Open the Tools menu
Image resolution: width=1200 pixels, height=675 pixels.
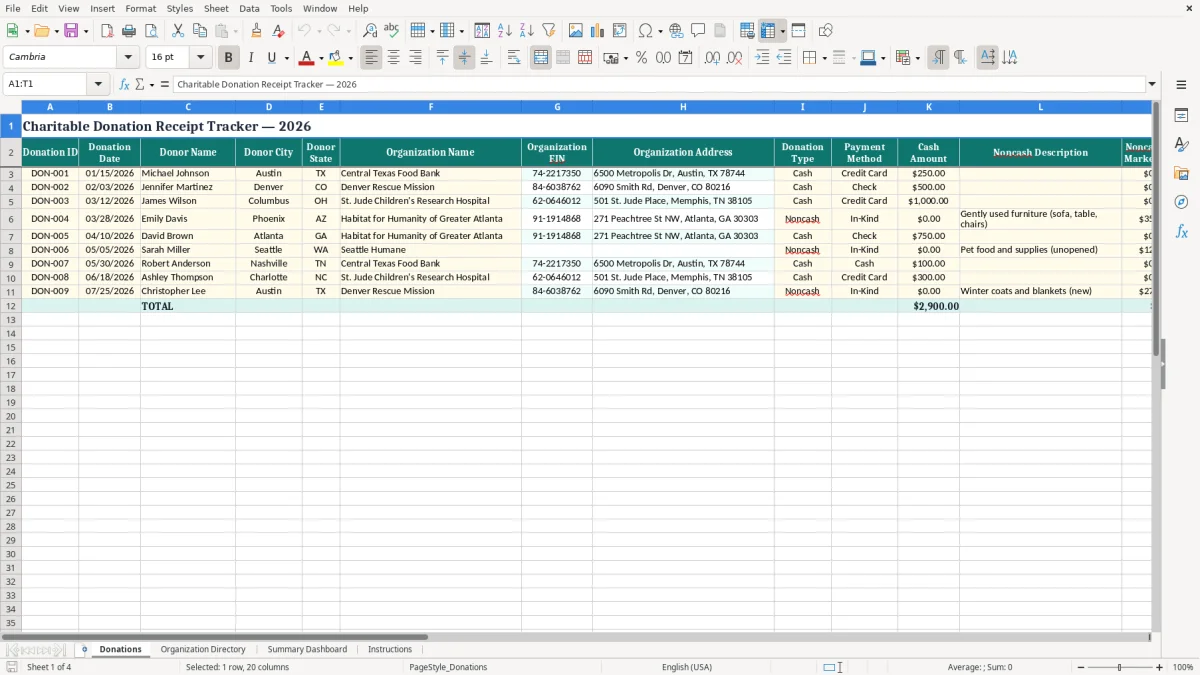click(281, 9)
